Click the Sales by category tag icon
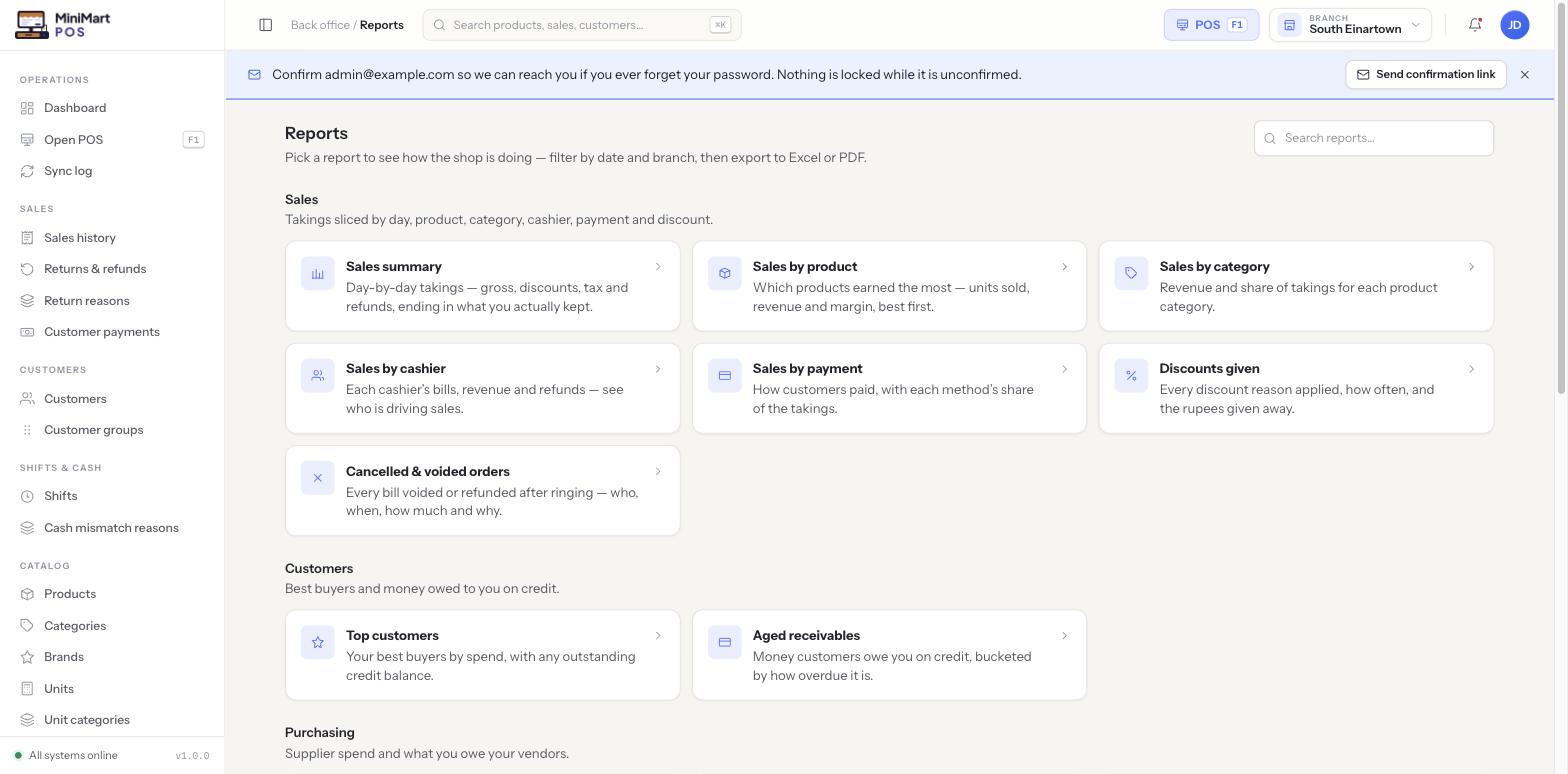Screen dimensions: 1568x774 coord(1131,274)
